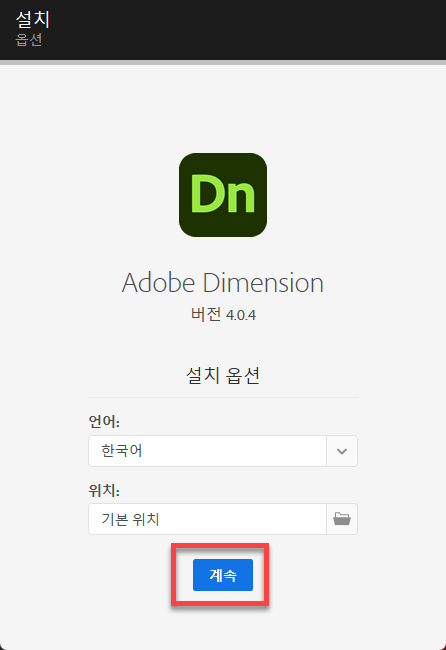446x650 pixels.
Task: Click the Adobe Dimension Dn app icon
Action: [x=223, y=195]
